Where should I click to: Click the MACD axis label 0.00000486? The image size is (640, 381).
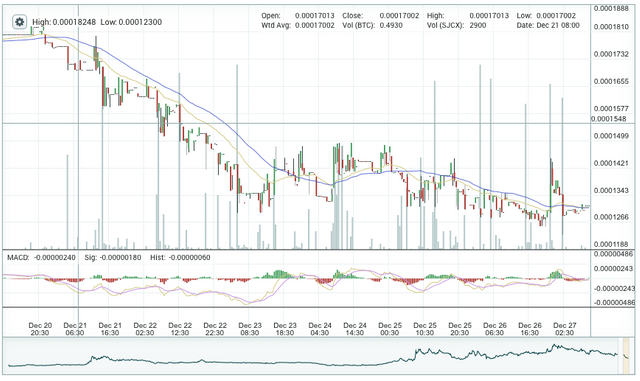click(613, 254)
